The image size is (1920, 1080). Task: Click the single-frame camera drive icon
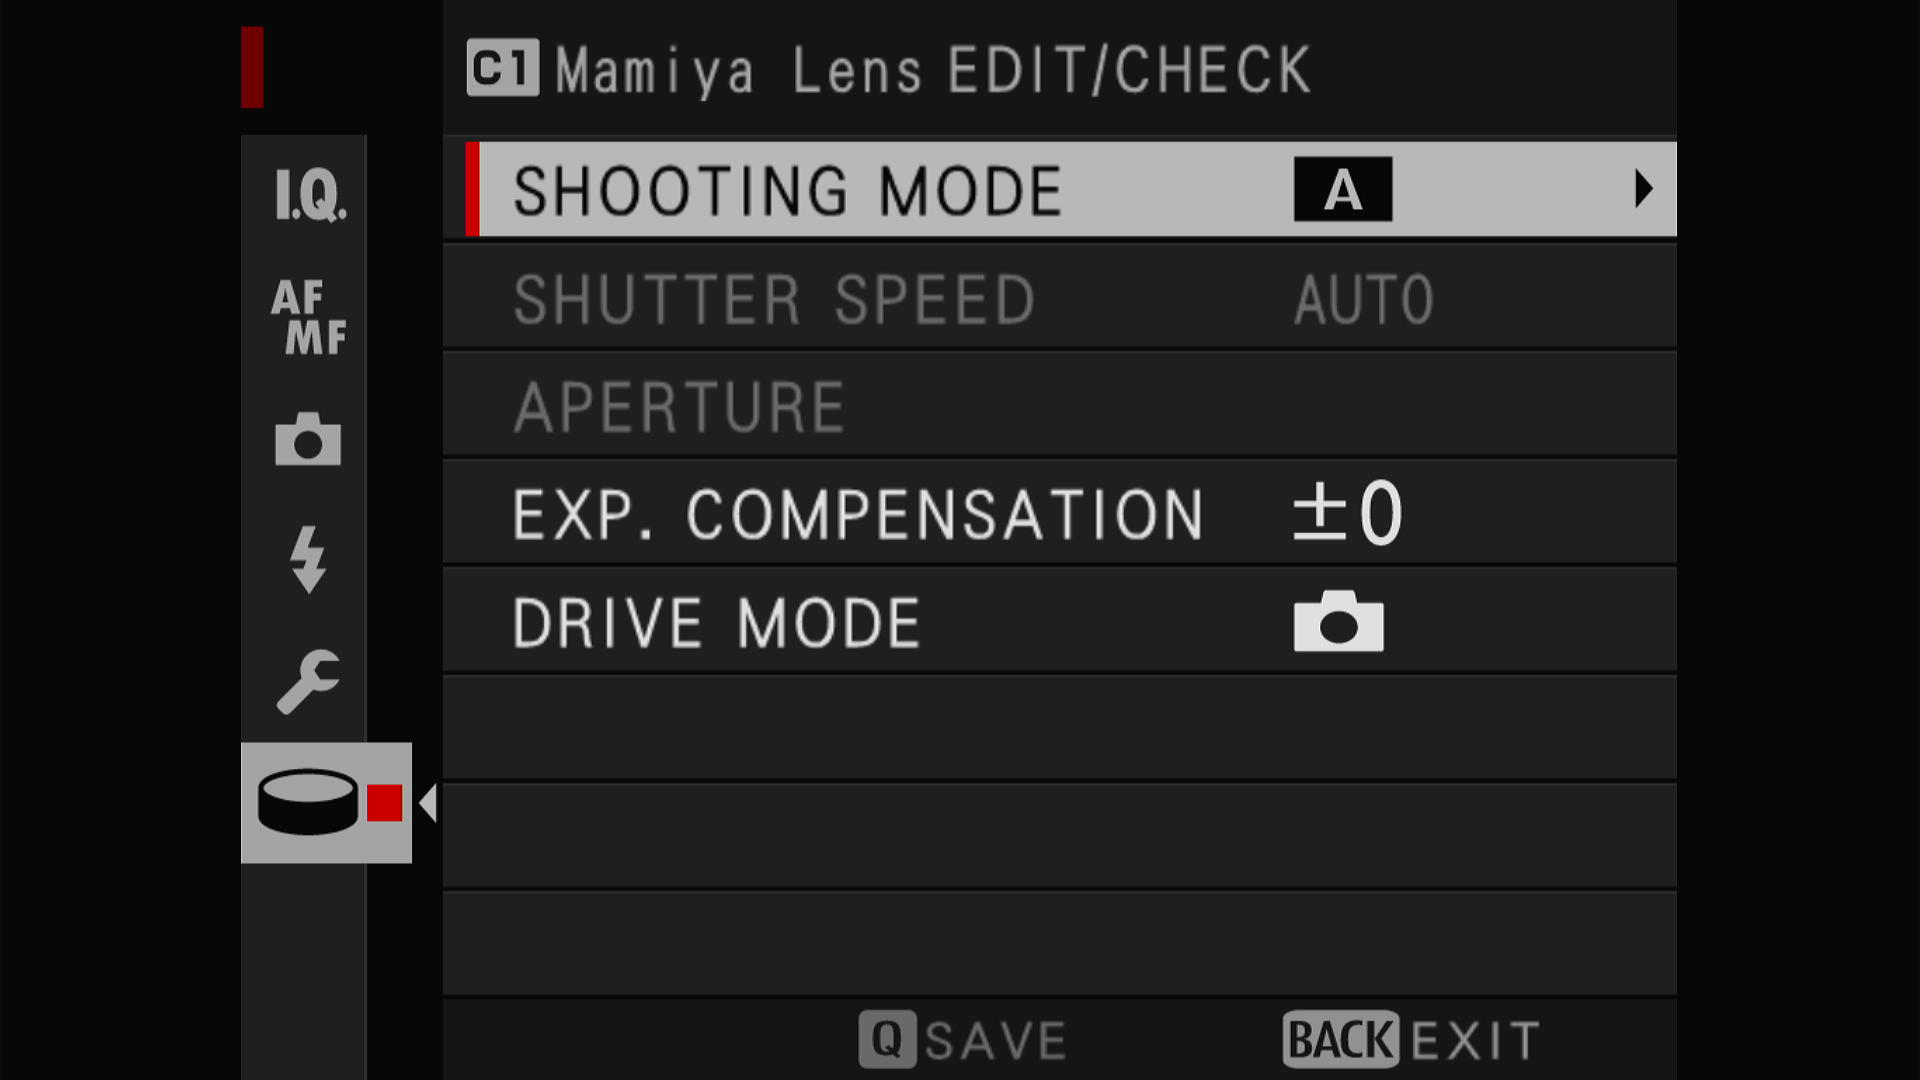tap(1338, 621)
